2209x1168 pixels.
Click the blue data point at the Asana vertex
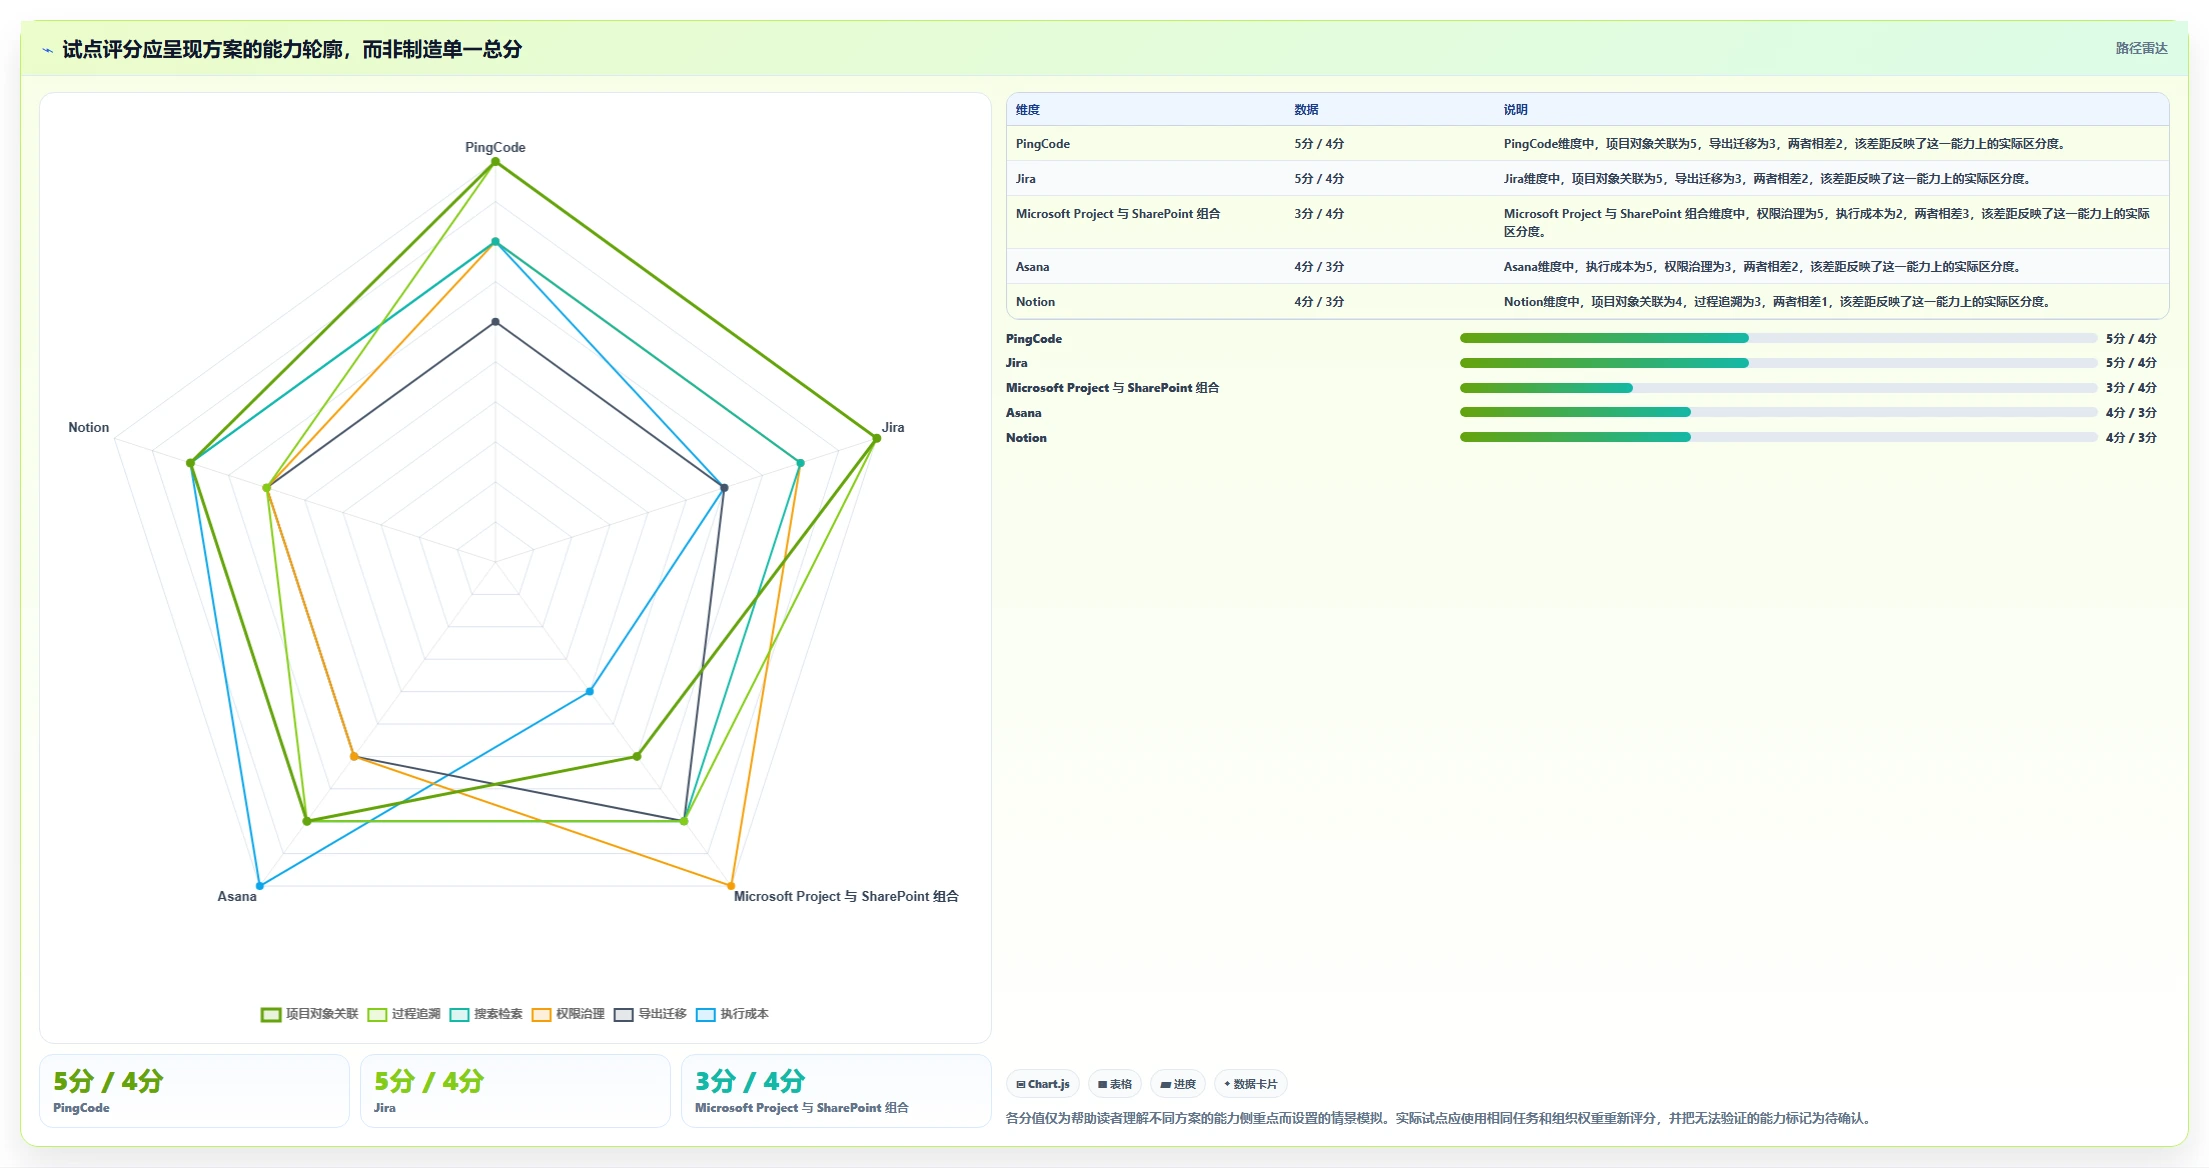[x=260, y=886]
